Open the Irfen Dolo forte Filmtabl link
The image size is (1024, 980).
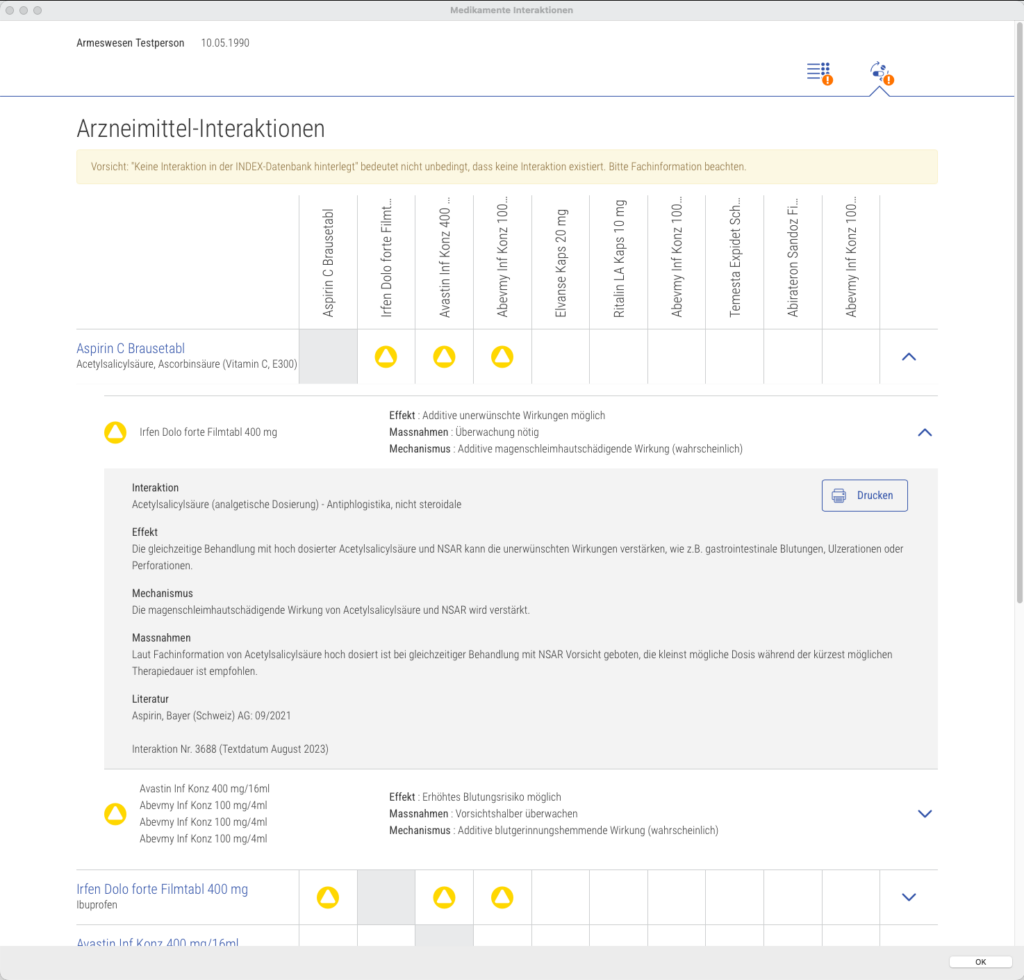click(162, 889)
